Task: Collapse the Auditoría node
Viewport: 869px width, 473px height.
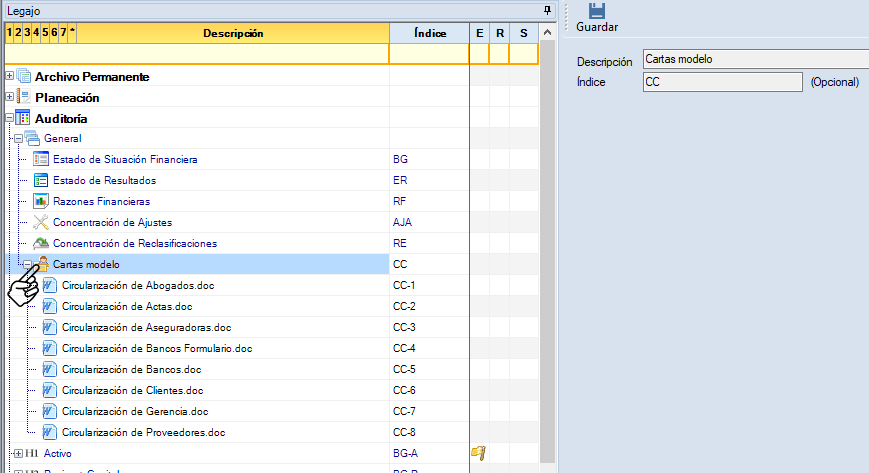Action: [10, 118]
